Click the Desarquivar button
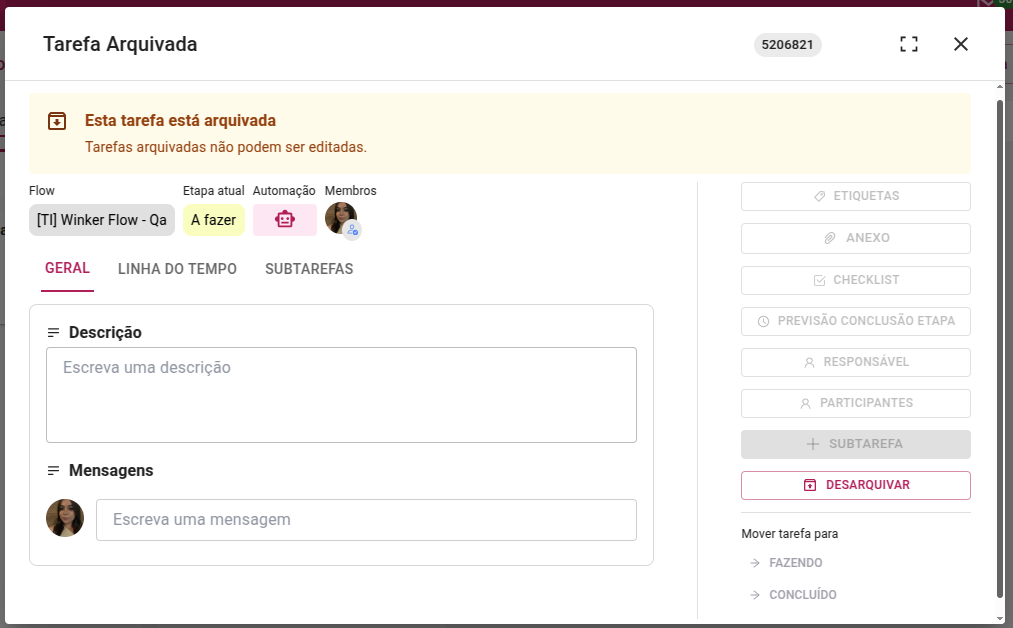The width and height of the screenshot is (1013, 628). point(855,485)
